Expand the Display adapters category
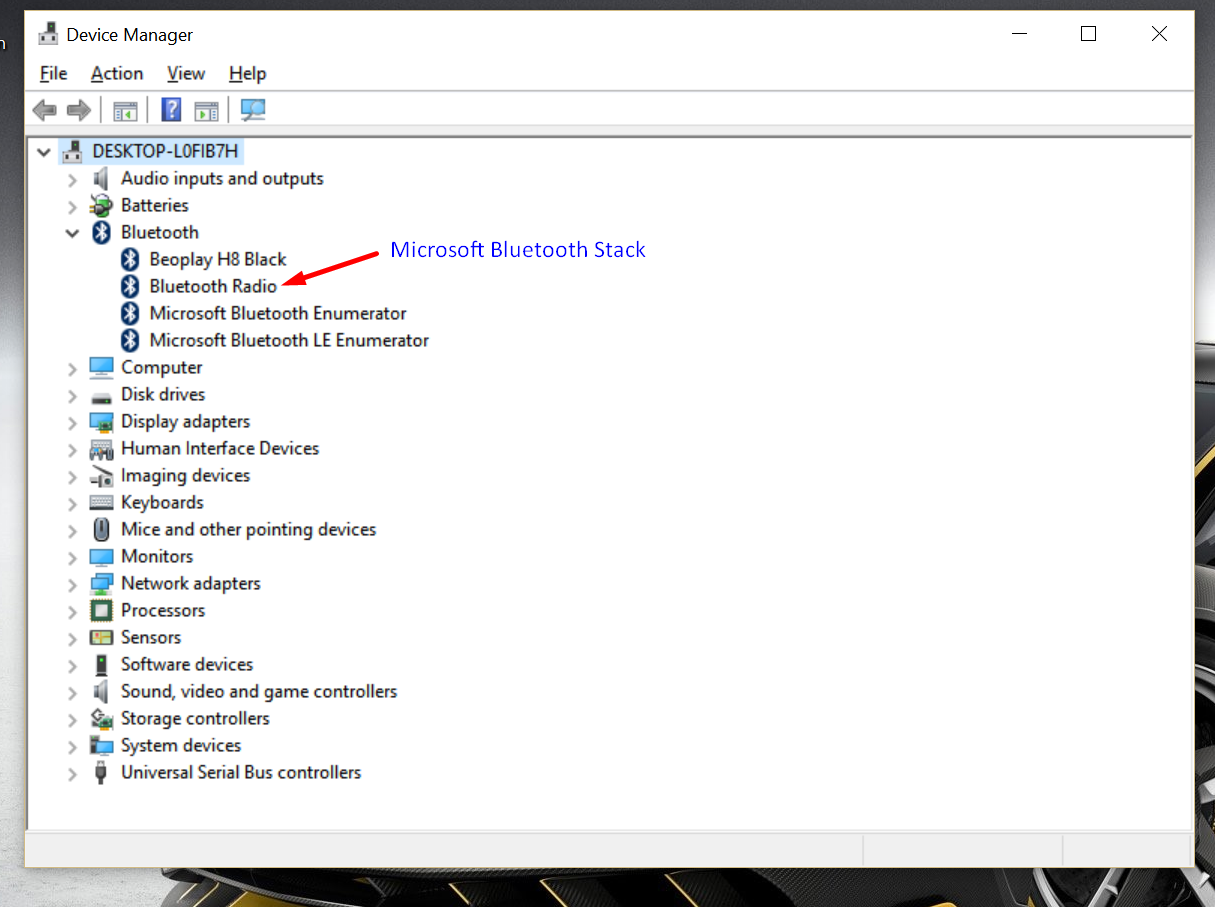The image size is (1215, 907). 72,422
